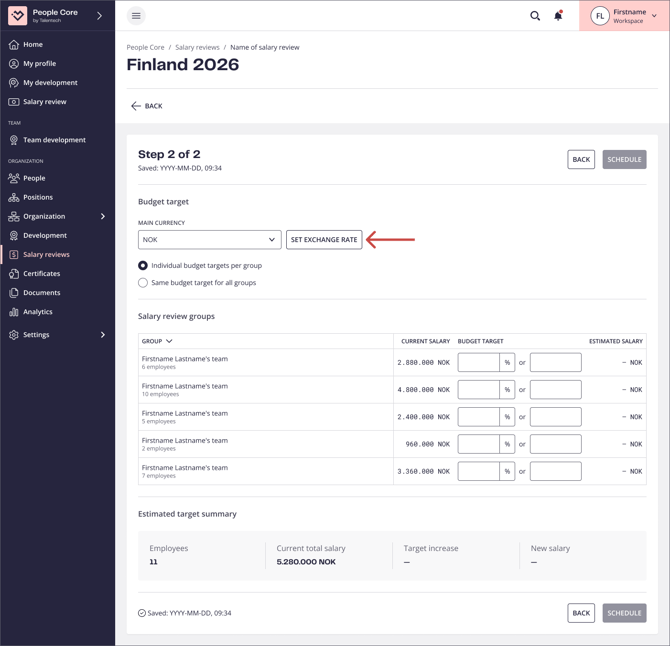Toggle the hamburger menu button
Image resolution: width=670 pixels, height=646 pixels.
pyautogui.click(x=136, y=16)
